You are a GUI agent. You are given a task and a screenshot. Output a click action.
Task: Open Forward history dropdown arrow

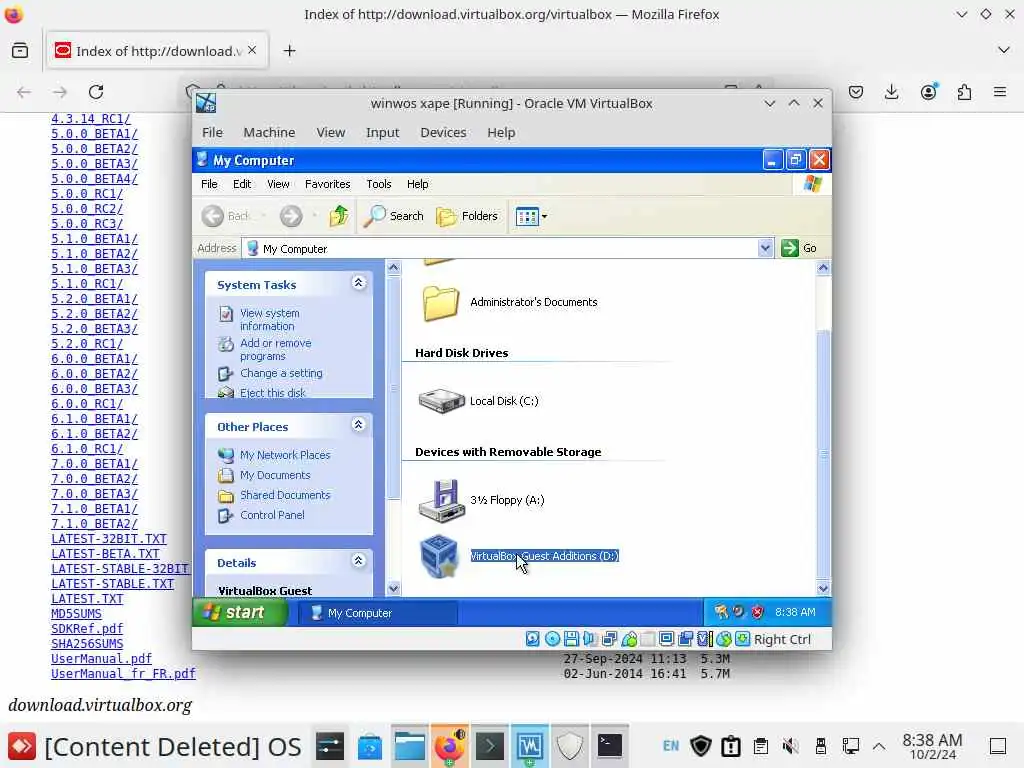[x=315, y=216]
